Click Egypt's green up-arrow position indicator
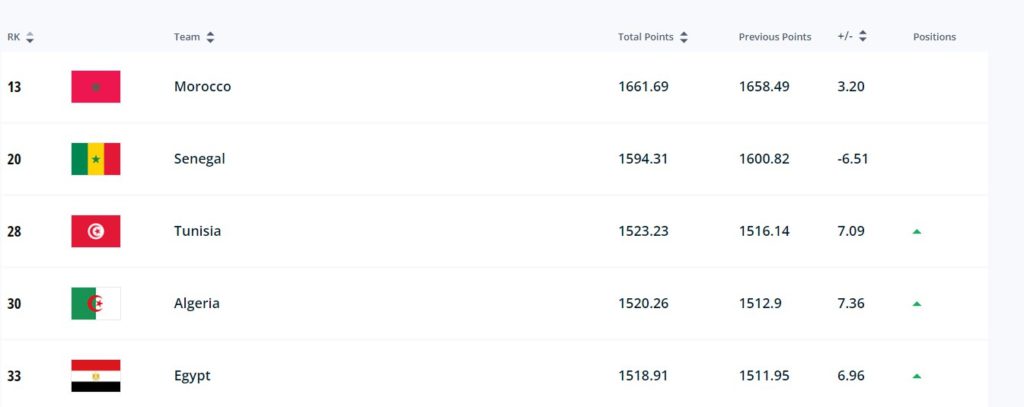Image resolution: width=1024 pixels, height=407 pixels. [x=916, y=376]
